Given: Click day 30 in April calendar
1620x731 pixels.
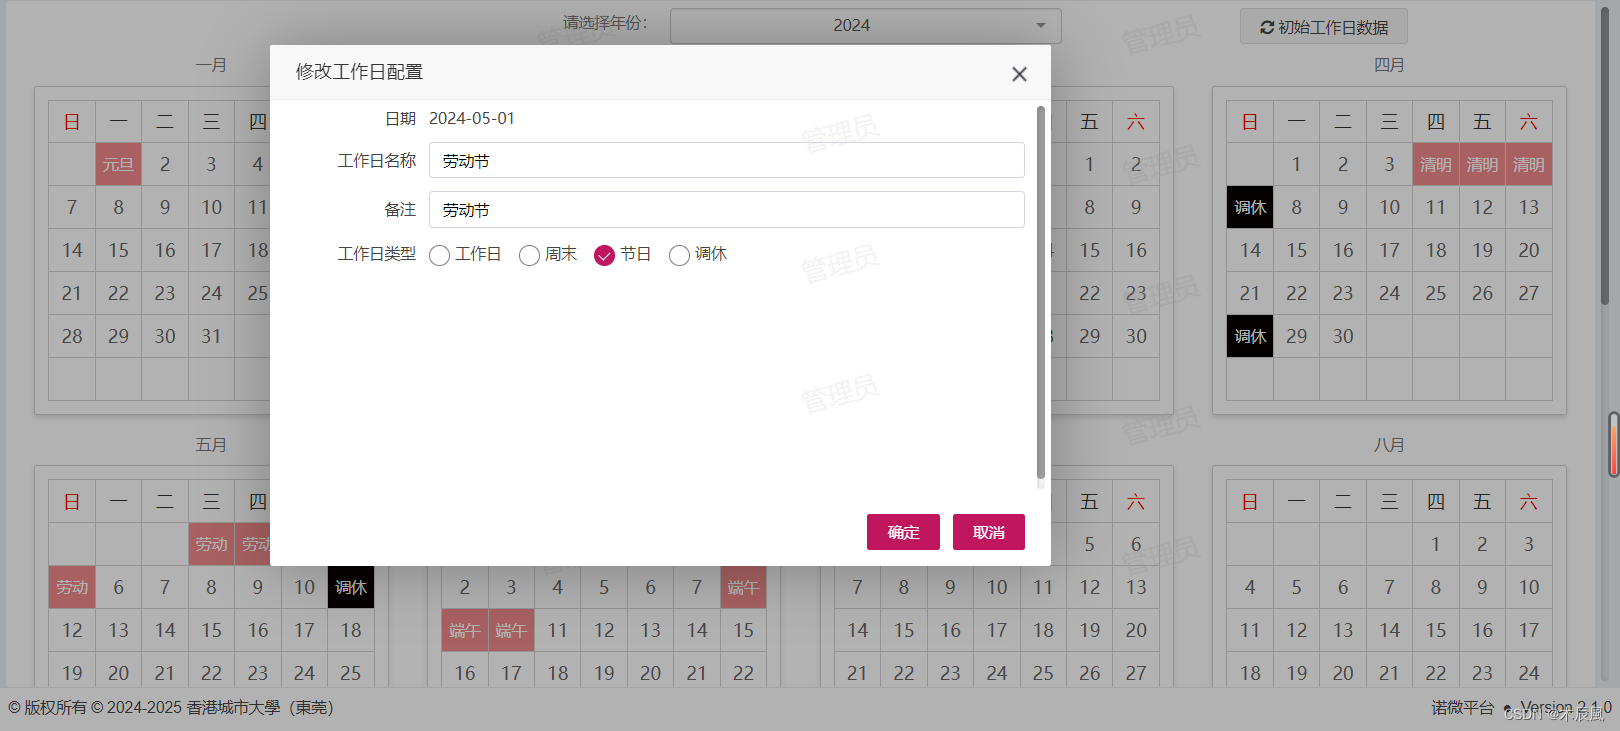Looking at the screenshot, I should [1343, 336].
